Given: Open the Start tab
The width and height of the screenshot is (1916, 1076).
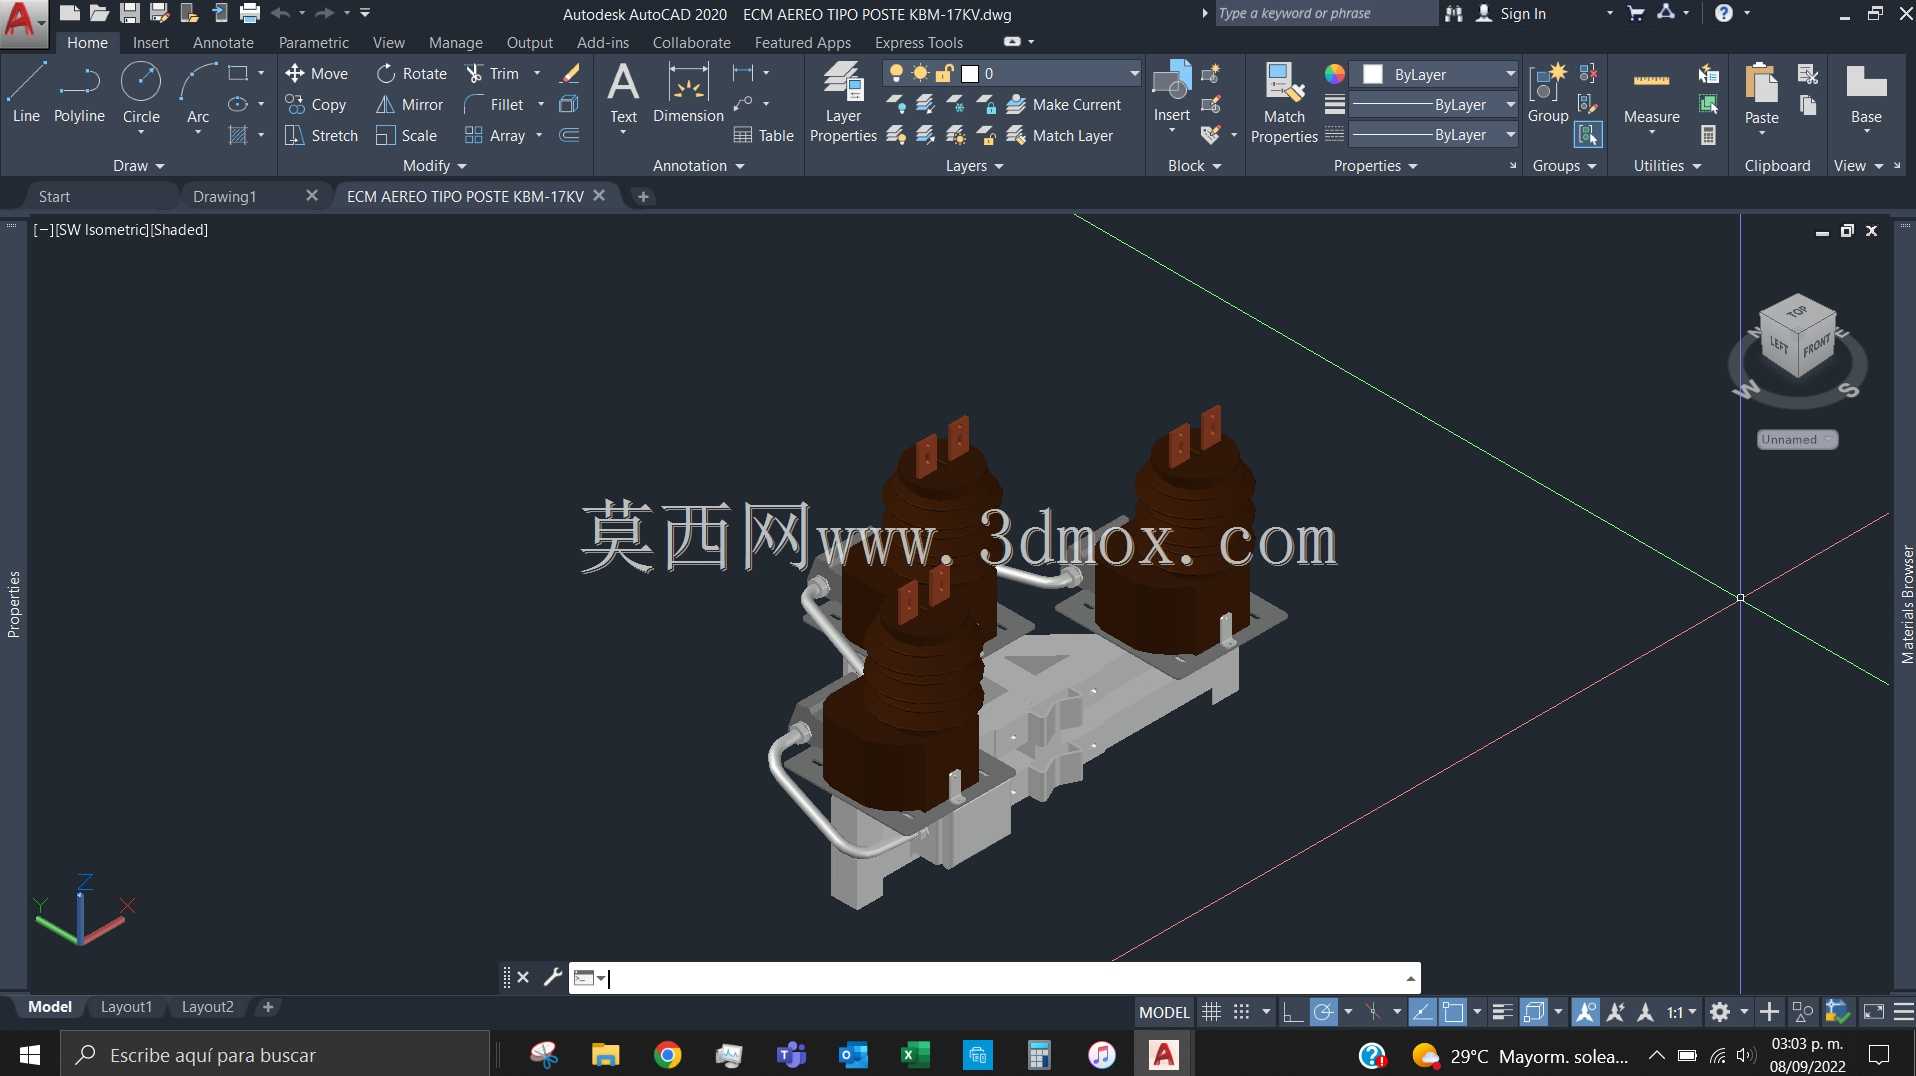Looking at the screenshot, I should pos(54,196).
